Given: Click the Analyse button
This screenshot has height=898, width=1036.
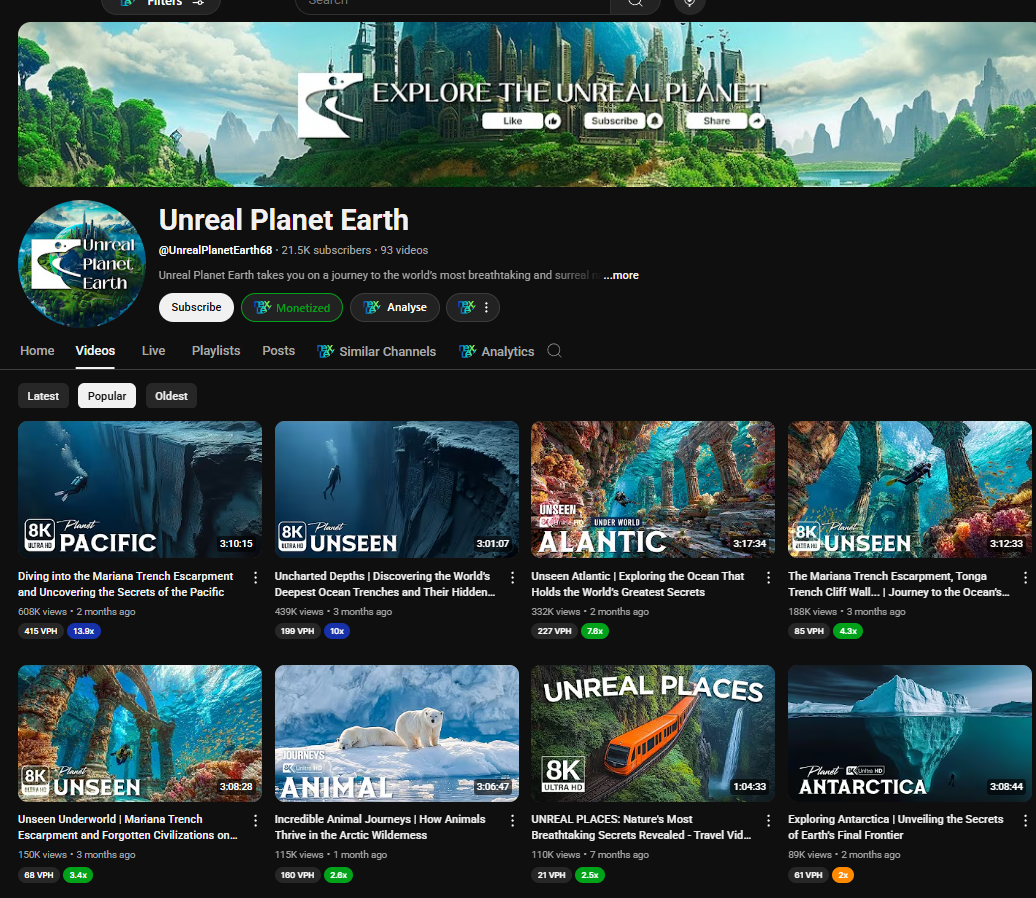Looking at the screenshot, I should (x=397, y=307).
